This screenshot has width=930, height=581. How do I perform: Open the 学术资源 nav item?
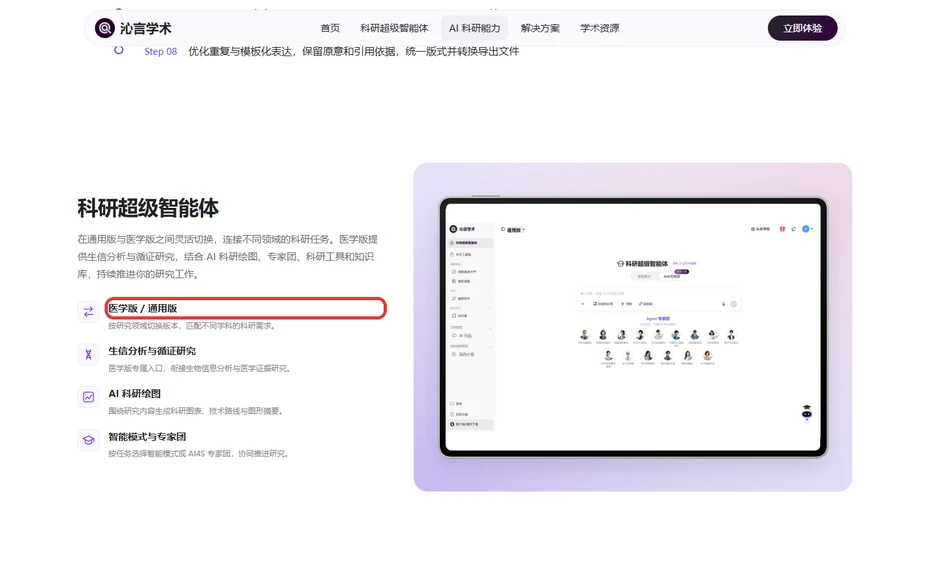599,28
